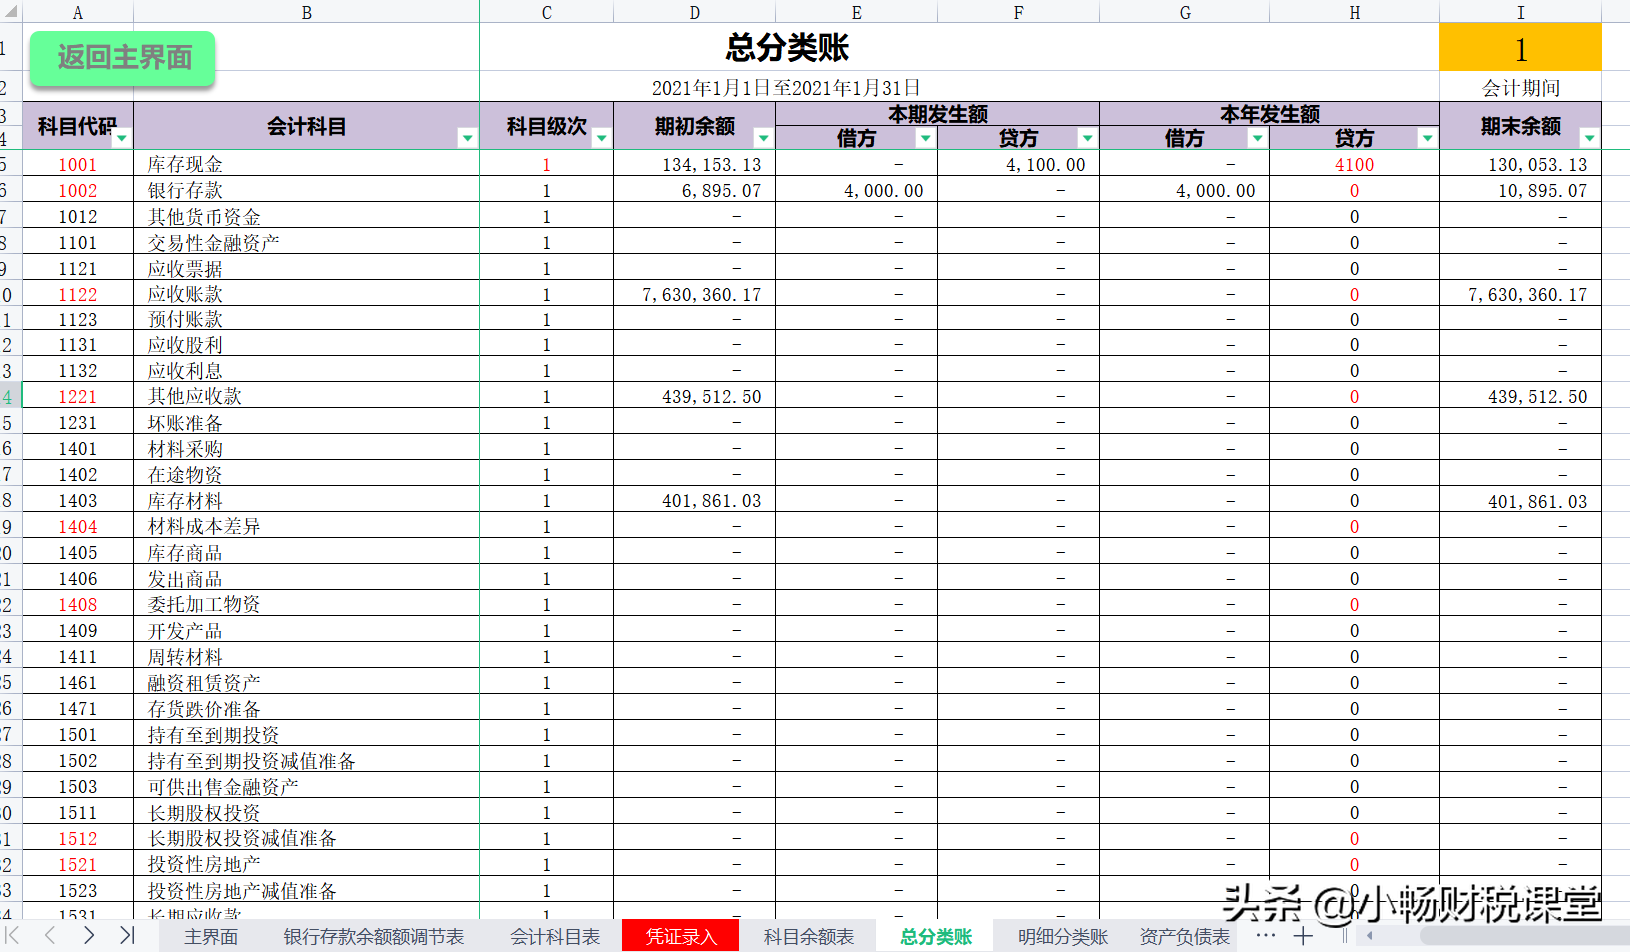This screenshot has height=952, width=1630.
Task: Add a new worksheet with the plus icon
Action: point(1304,936)
